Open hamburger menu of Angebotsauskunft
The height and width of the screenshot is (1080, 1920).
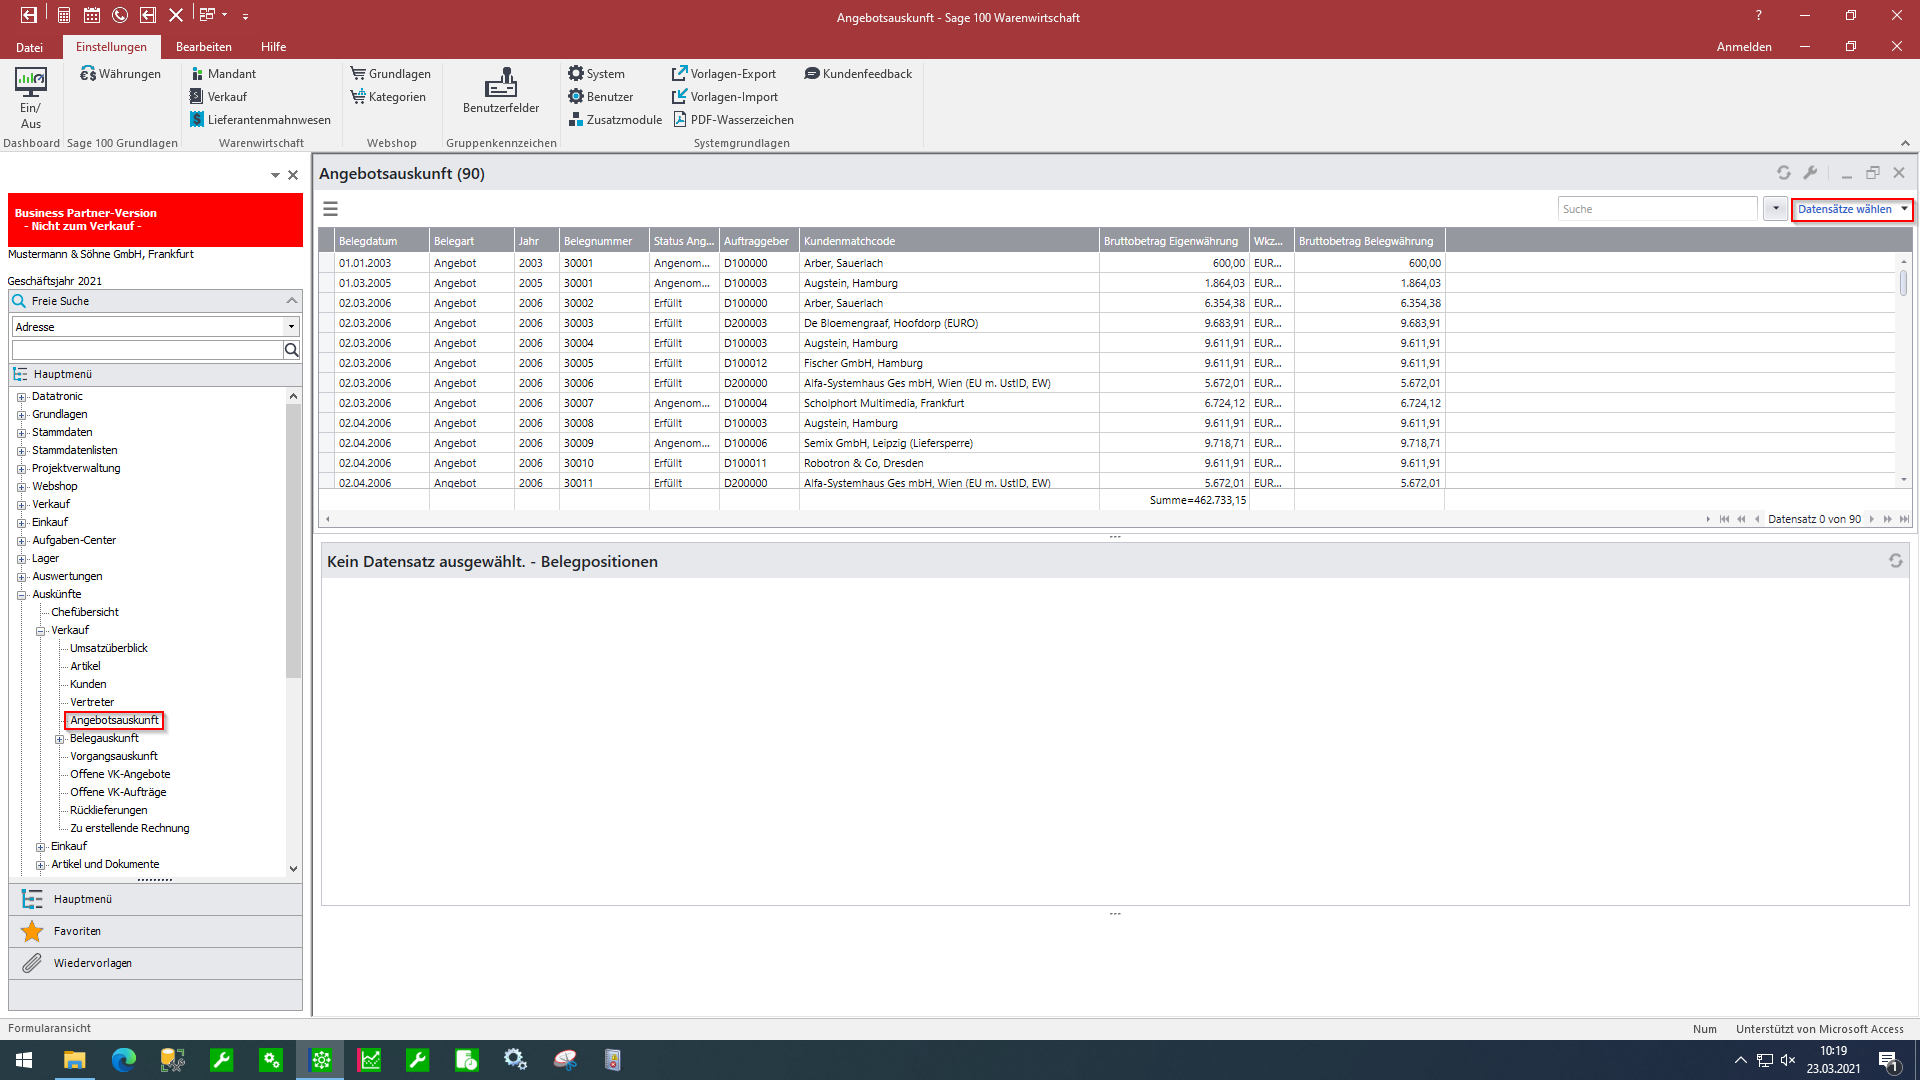(x=330, y=209)
